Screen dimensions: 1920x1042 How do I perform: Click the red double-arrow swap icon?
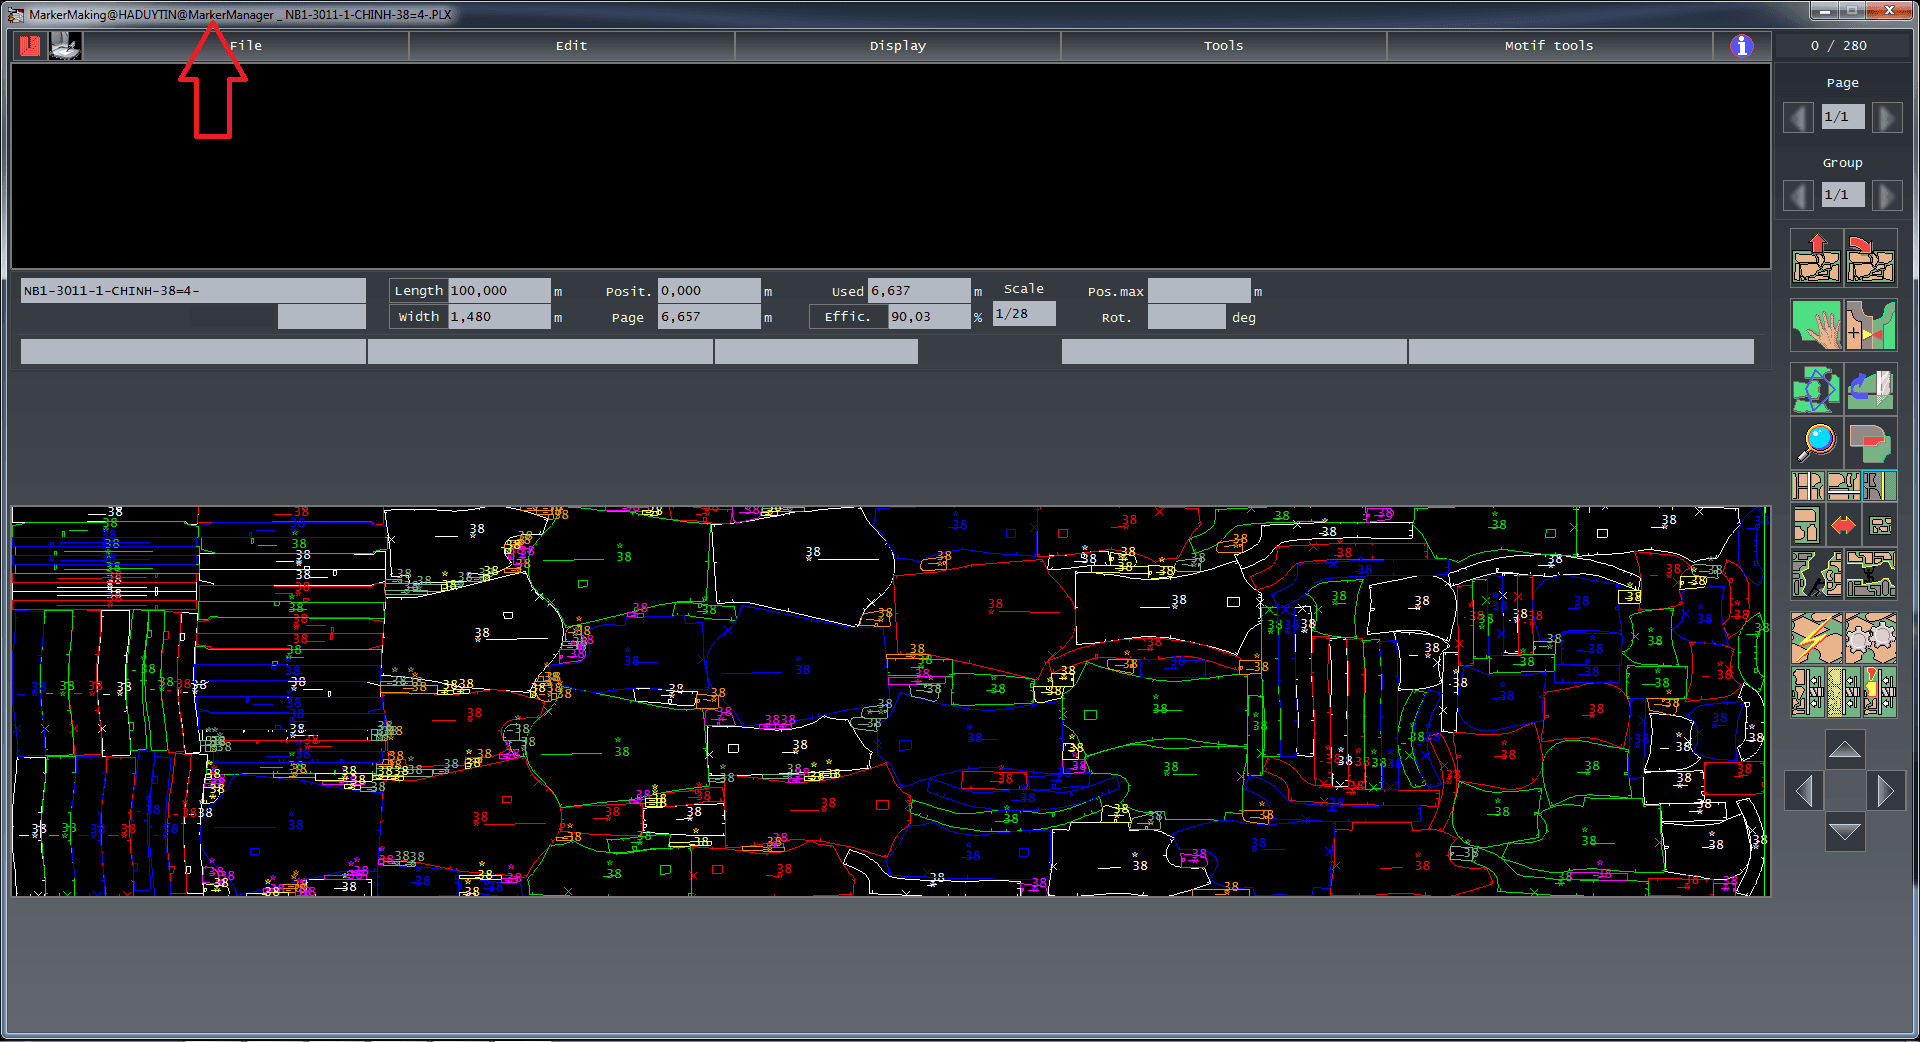point(1843,525)
